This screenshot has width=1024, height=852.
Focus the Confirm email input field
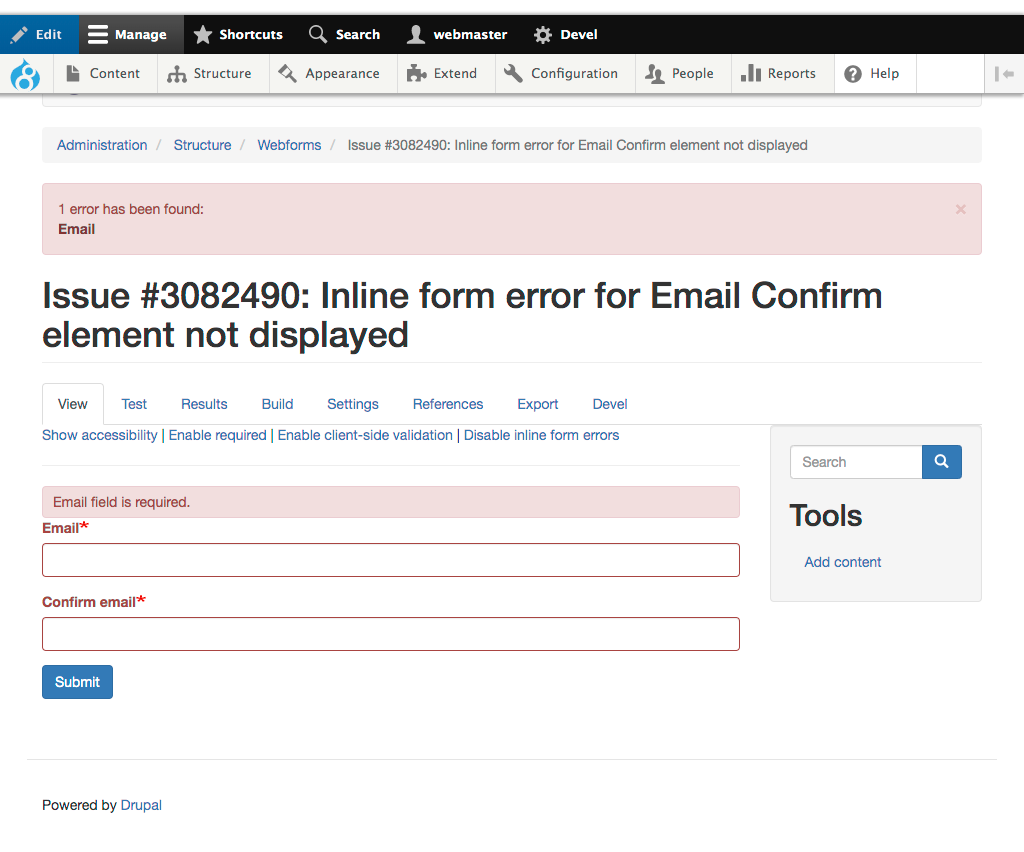coord(391,634)
